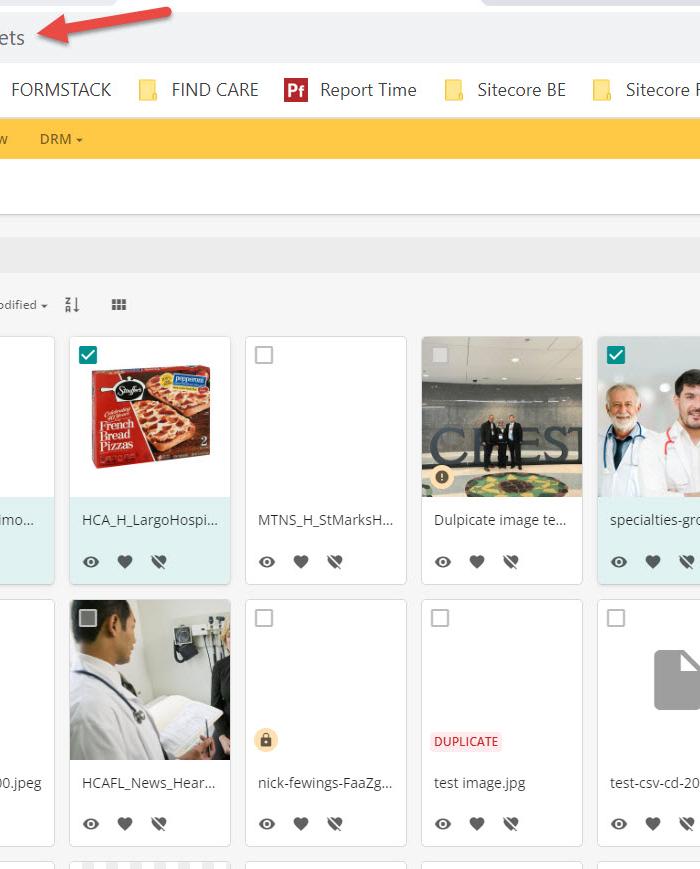Check the test image.jpg checkbox
700x869 pixels.
(440, 618)
